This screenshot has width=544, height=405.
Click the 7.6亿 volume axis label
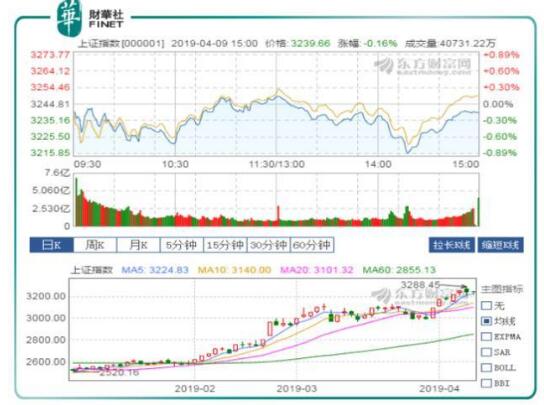57,173
